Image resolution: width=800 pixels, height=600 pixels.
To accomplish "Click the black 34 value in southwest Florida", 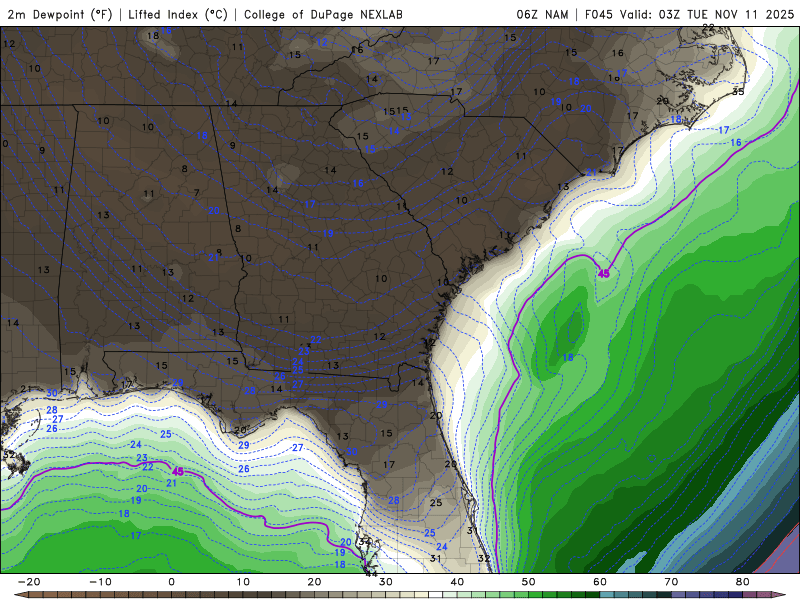I will 364,541.
